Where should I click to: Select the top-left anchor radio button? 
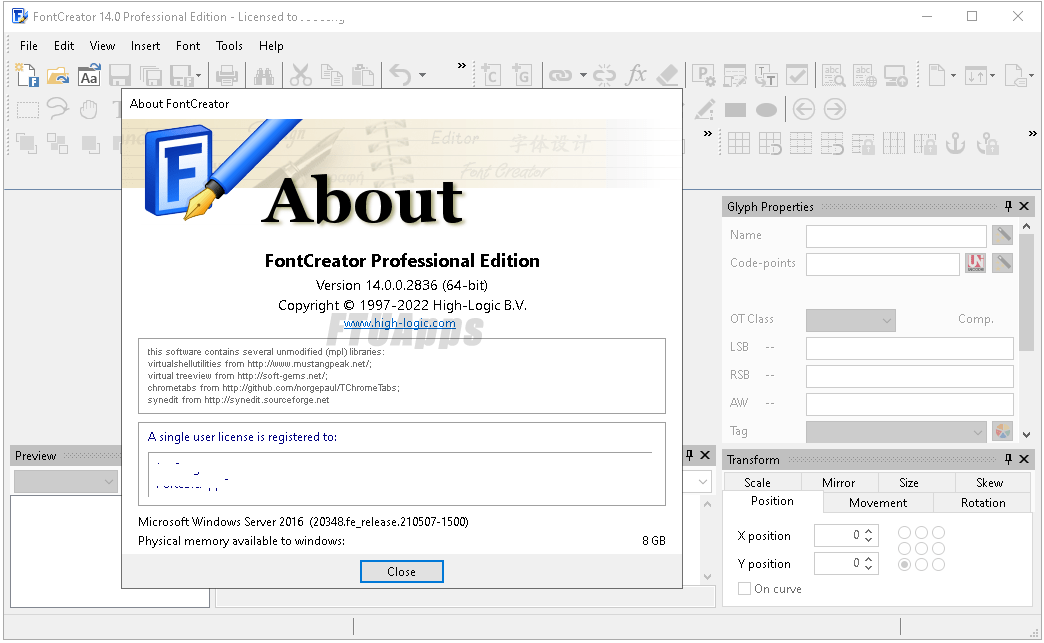coord(905,533)
